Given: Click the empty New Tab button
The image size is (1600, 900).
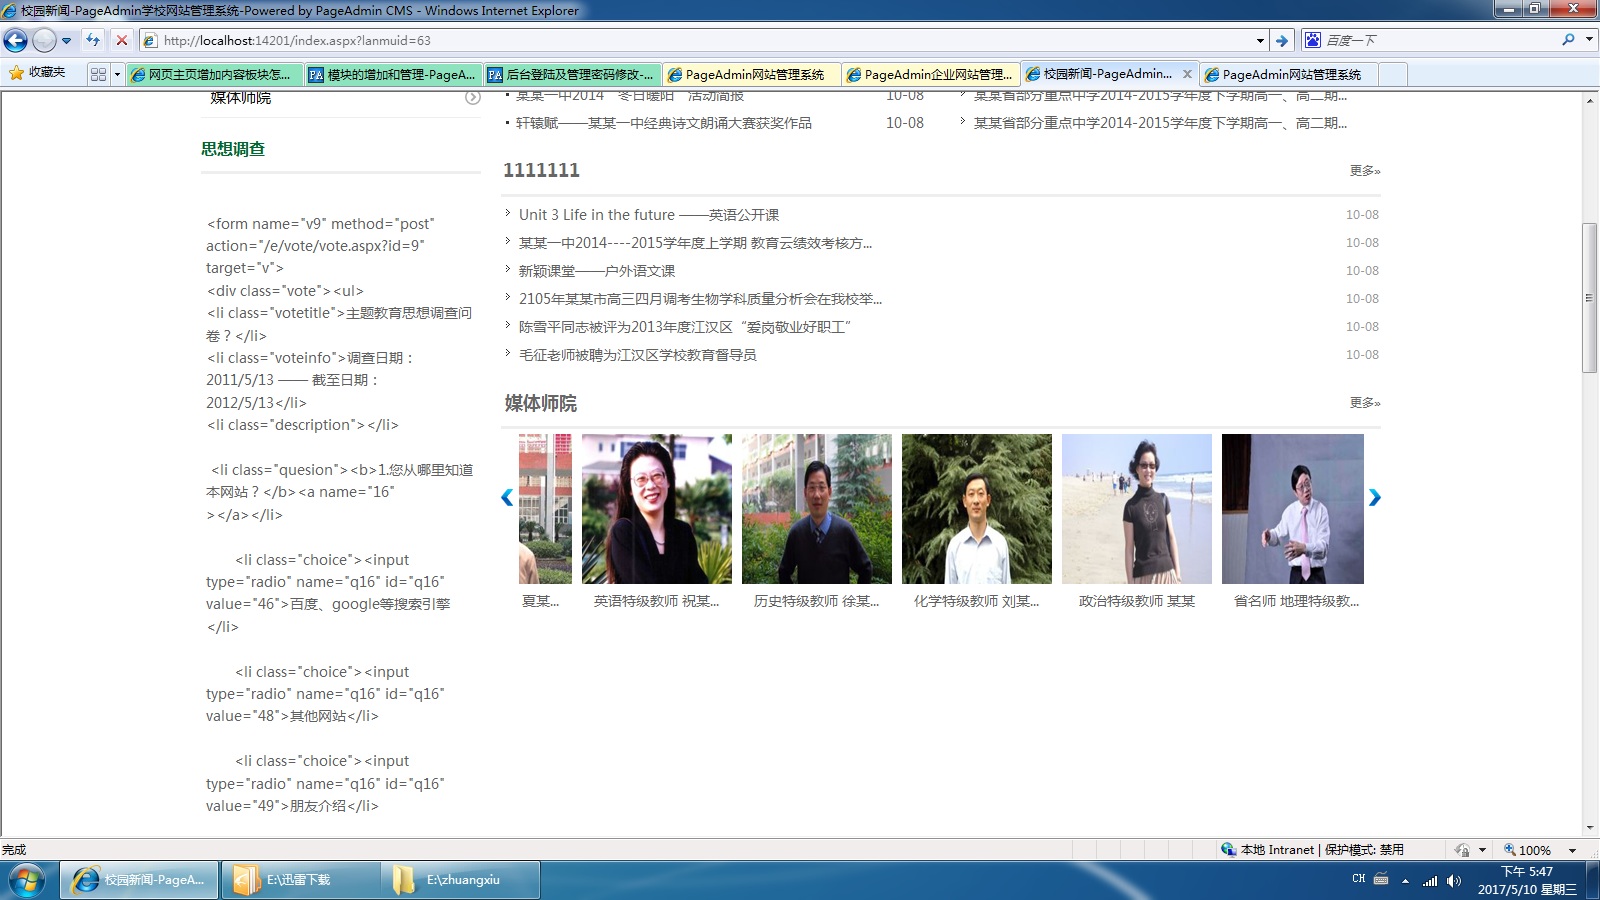Looking at the screenshot, I should pos(1393,74).
